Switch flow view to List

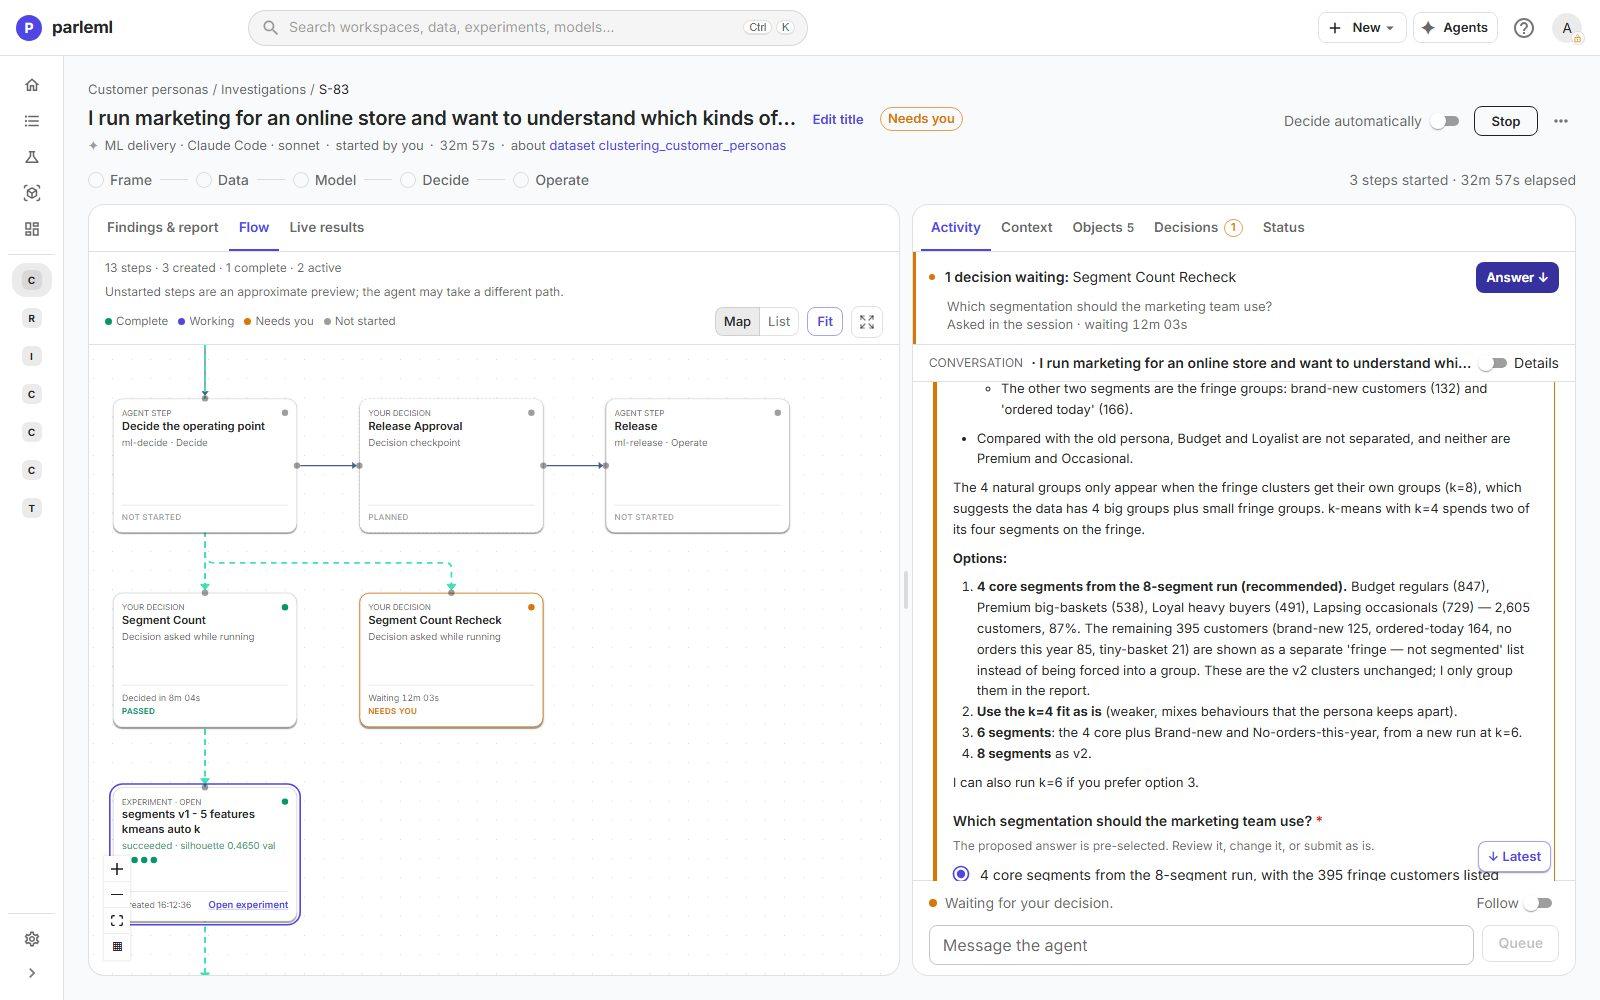tap(779, 322)
